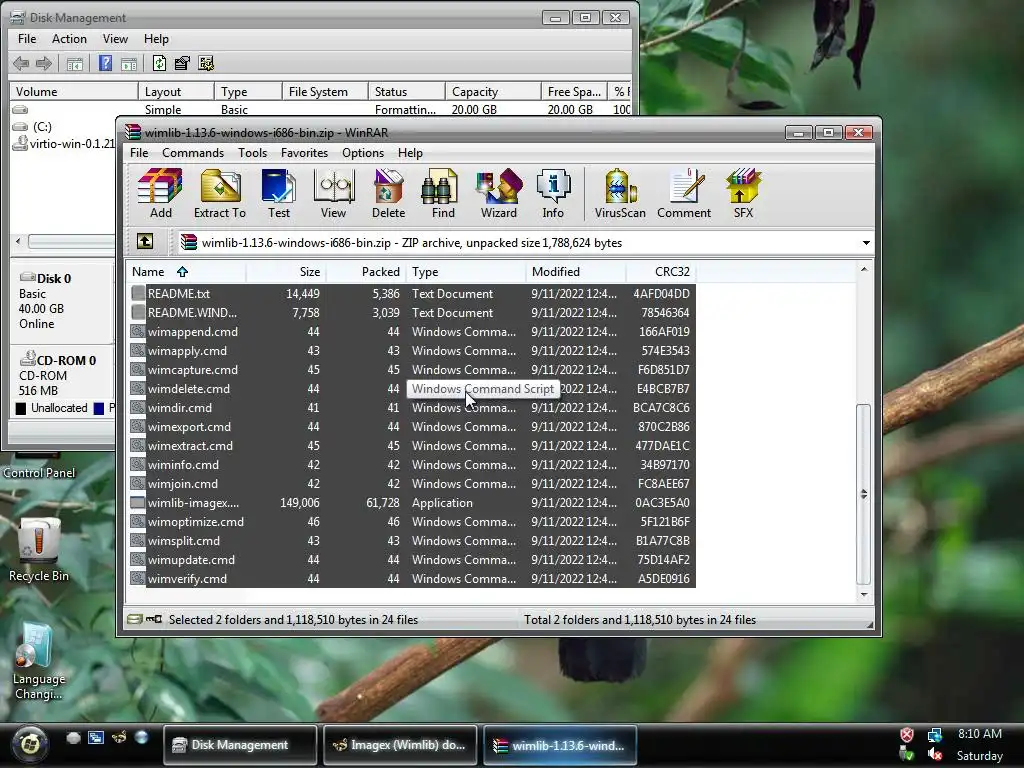
Task: Click Refresh icon in Disk Management toolbar
Action: (x=159, y=63)
